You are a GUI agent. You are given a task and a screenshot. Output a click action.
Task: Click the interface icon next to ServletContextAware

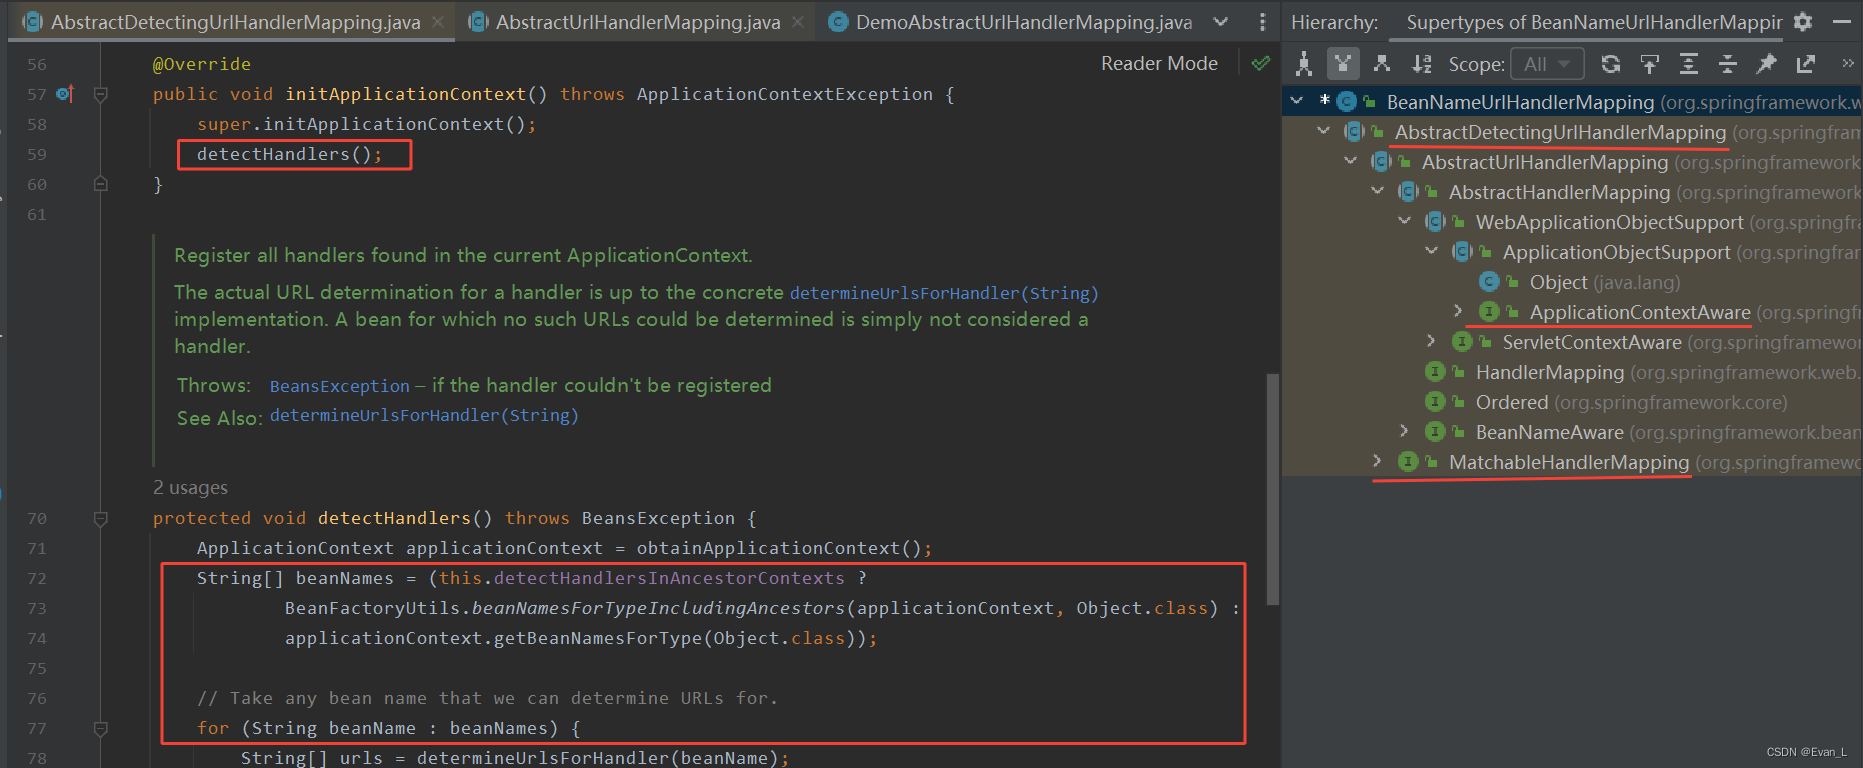click(1462, 342)
